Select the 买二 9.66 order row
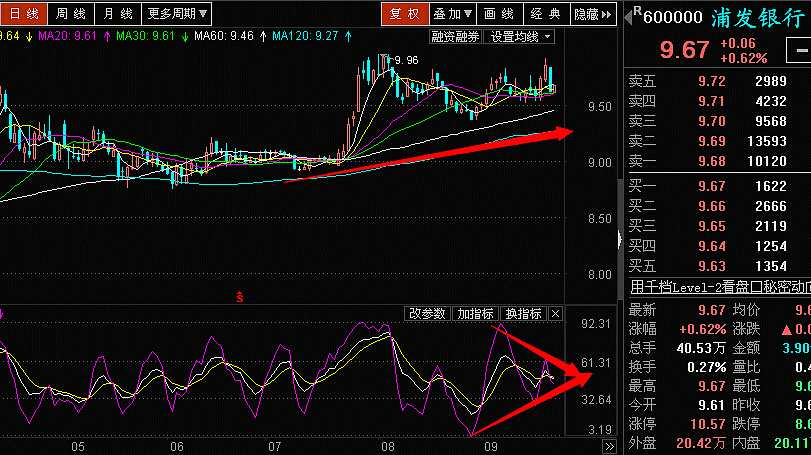The width and height of the screenshot is (811, 455). coord(717,206)
